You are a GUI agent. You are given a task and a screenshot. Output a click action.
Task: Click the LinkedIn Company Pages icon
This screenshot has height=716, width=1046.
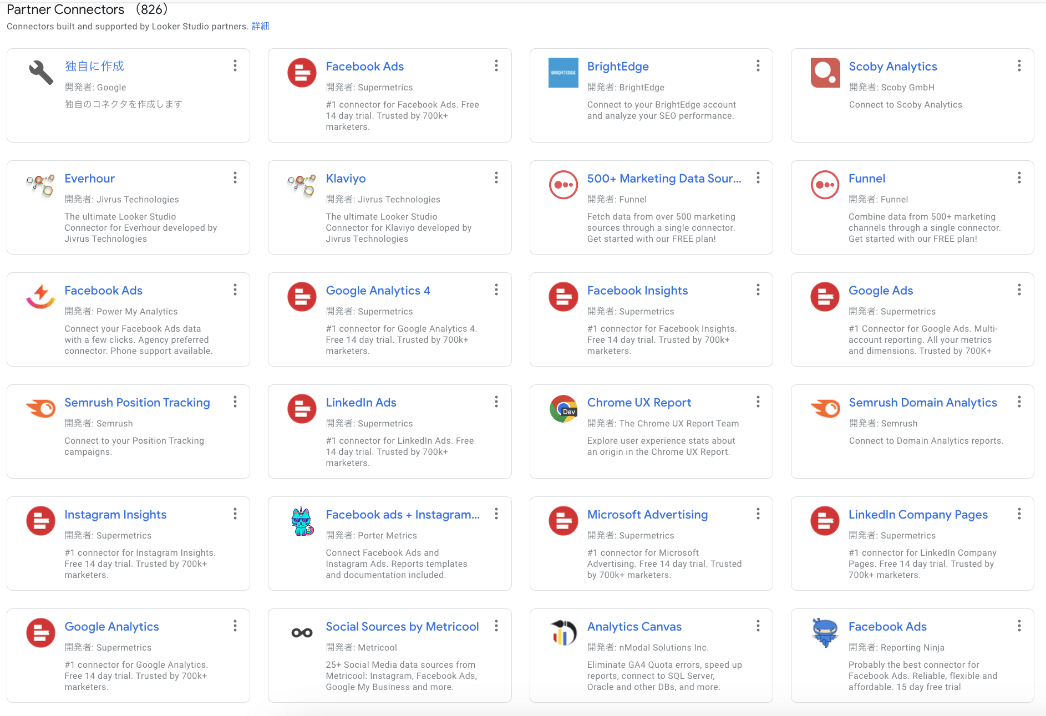825,521
